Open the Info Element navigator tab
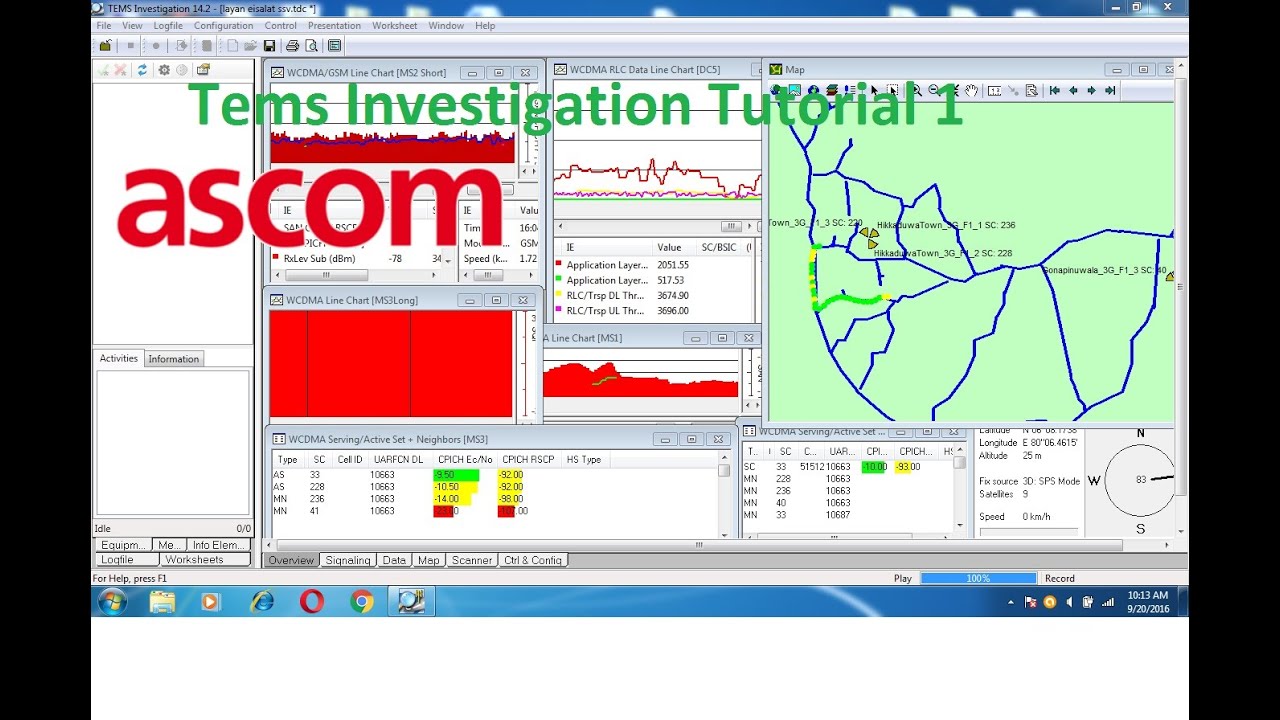Viewport: 1280px width, 720px height. coord(217,545)
